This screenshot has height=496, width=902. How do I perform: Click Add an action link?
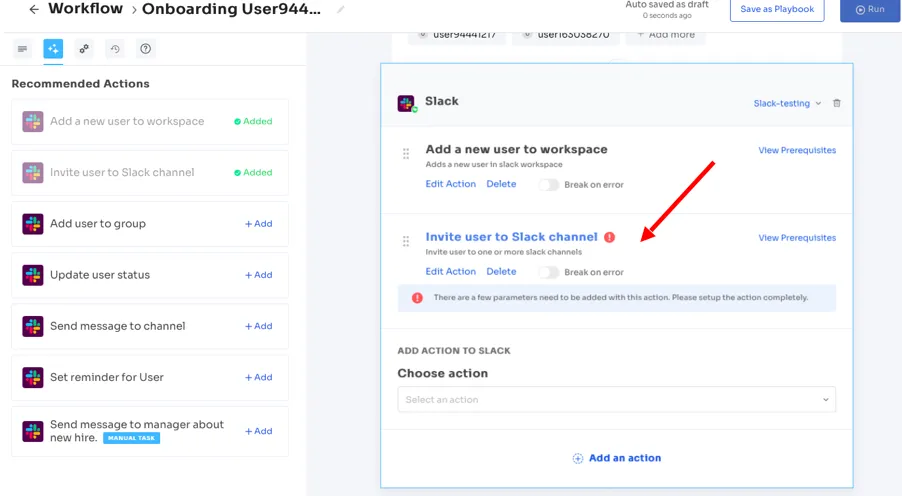click(625, 458)
